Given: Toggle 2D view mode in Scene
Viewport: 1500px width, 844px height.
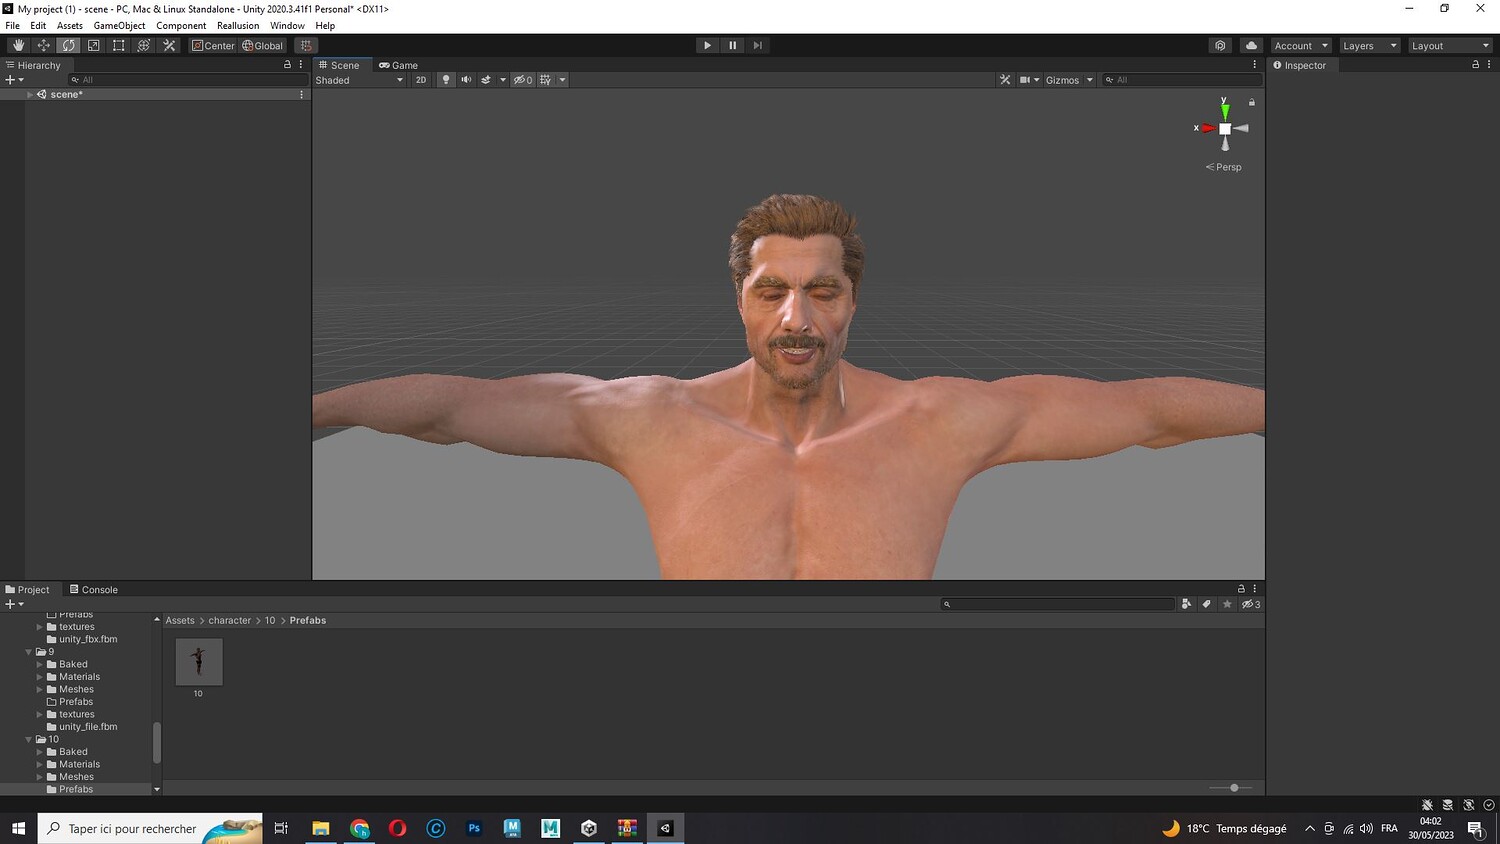Looking at the screenshot, I should pyautogui.click(x=420, y=80).
